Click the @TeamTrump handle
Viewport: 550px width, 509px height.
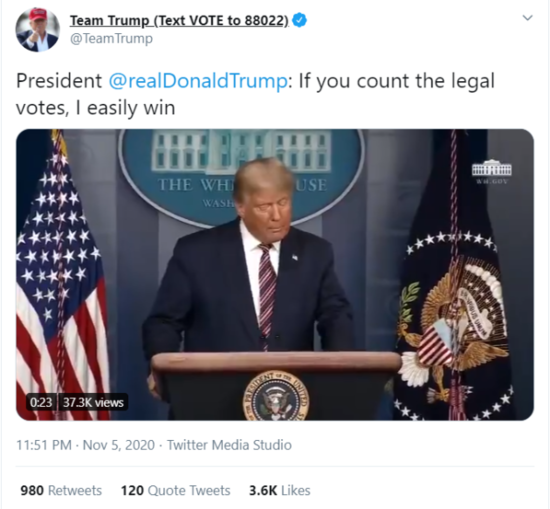(112, 38)
